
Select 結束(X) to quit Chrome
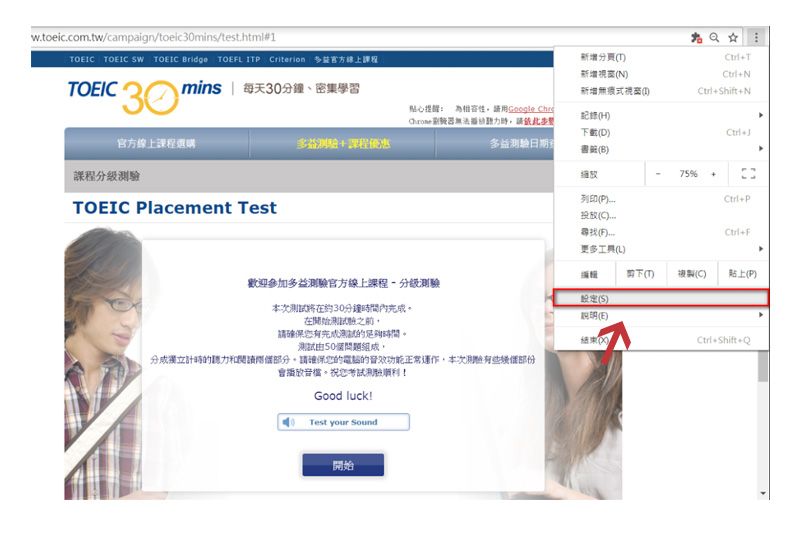point(661,340)
